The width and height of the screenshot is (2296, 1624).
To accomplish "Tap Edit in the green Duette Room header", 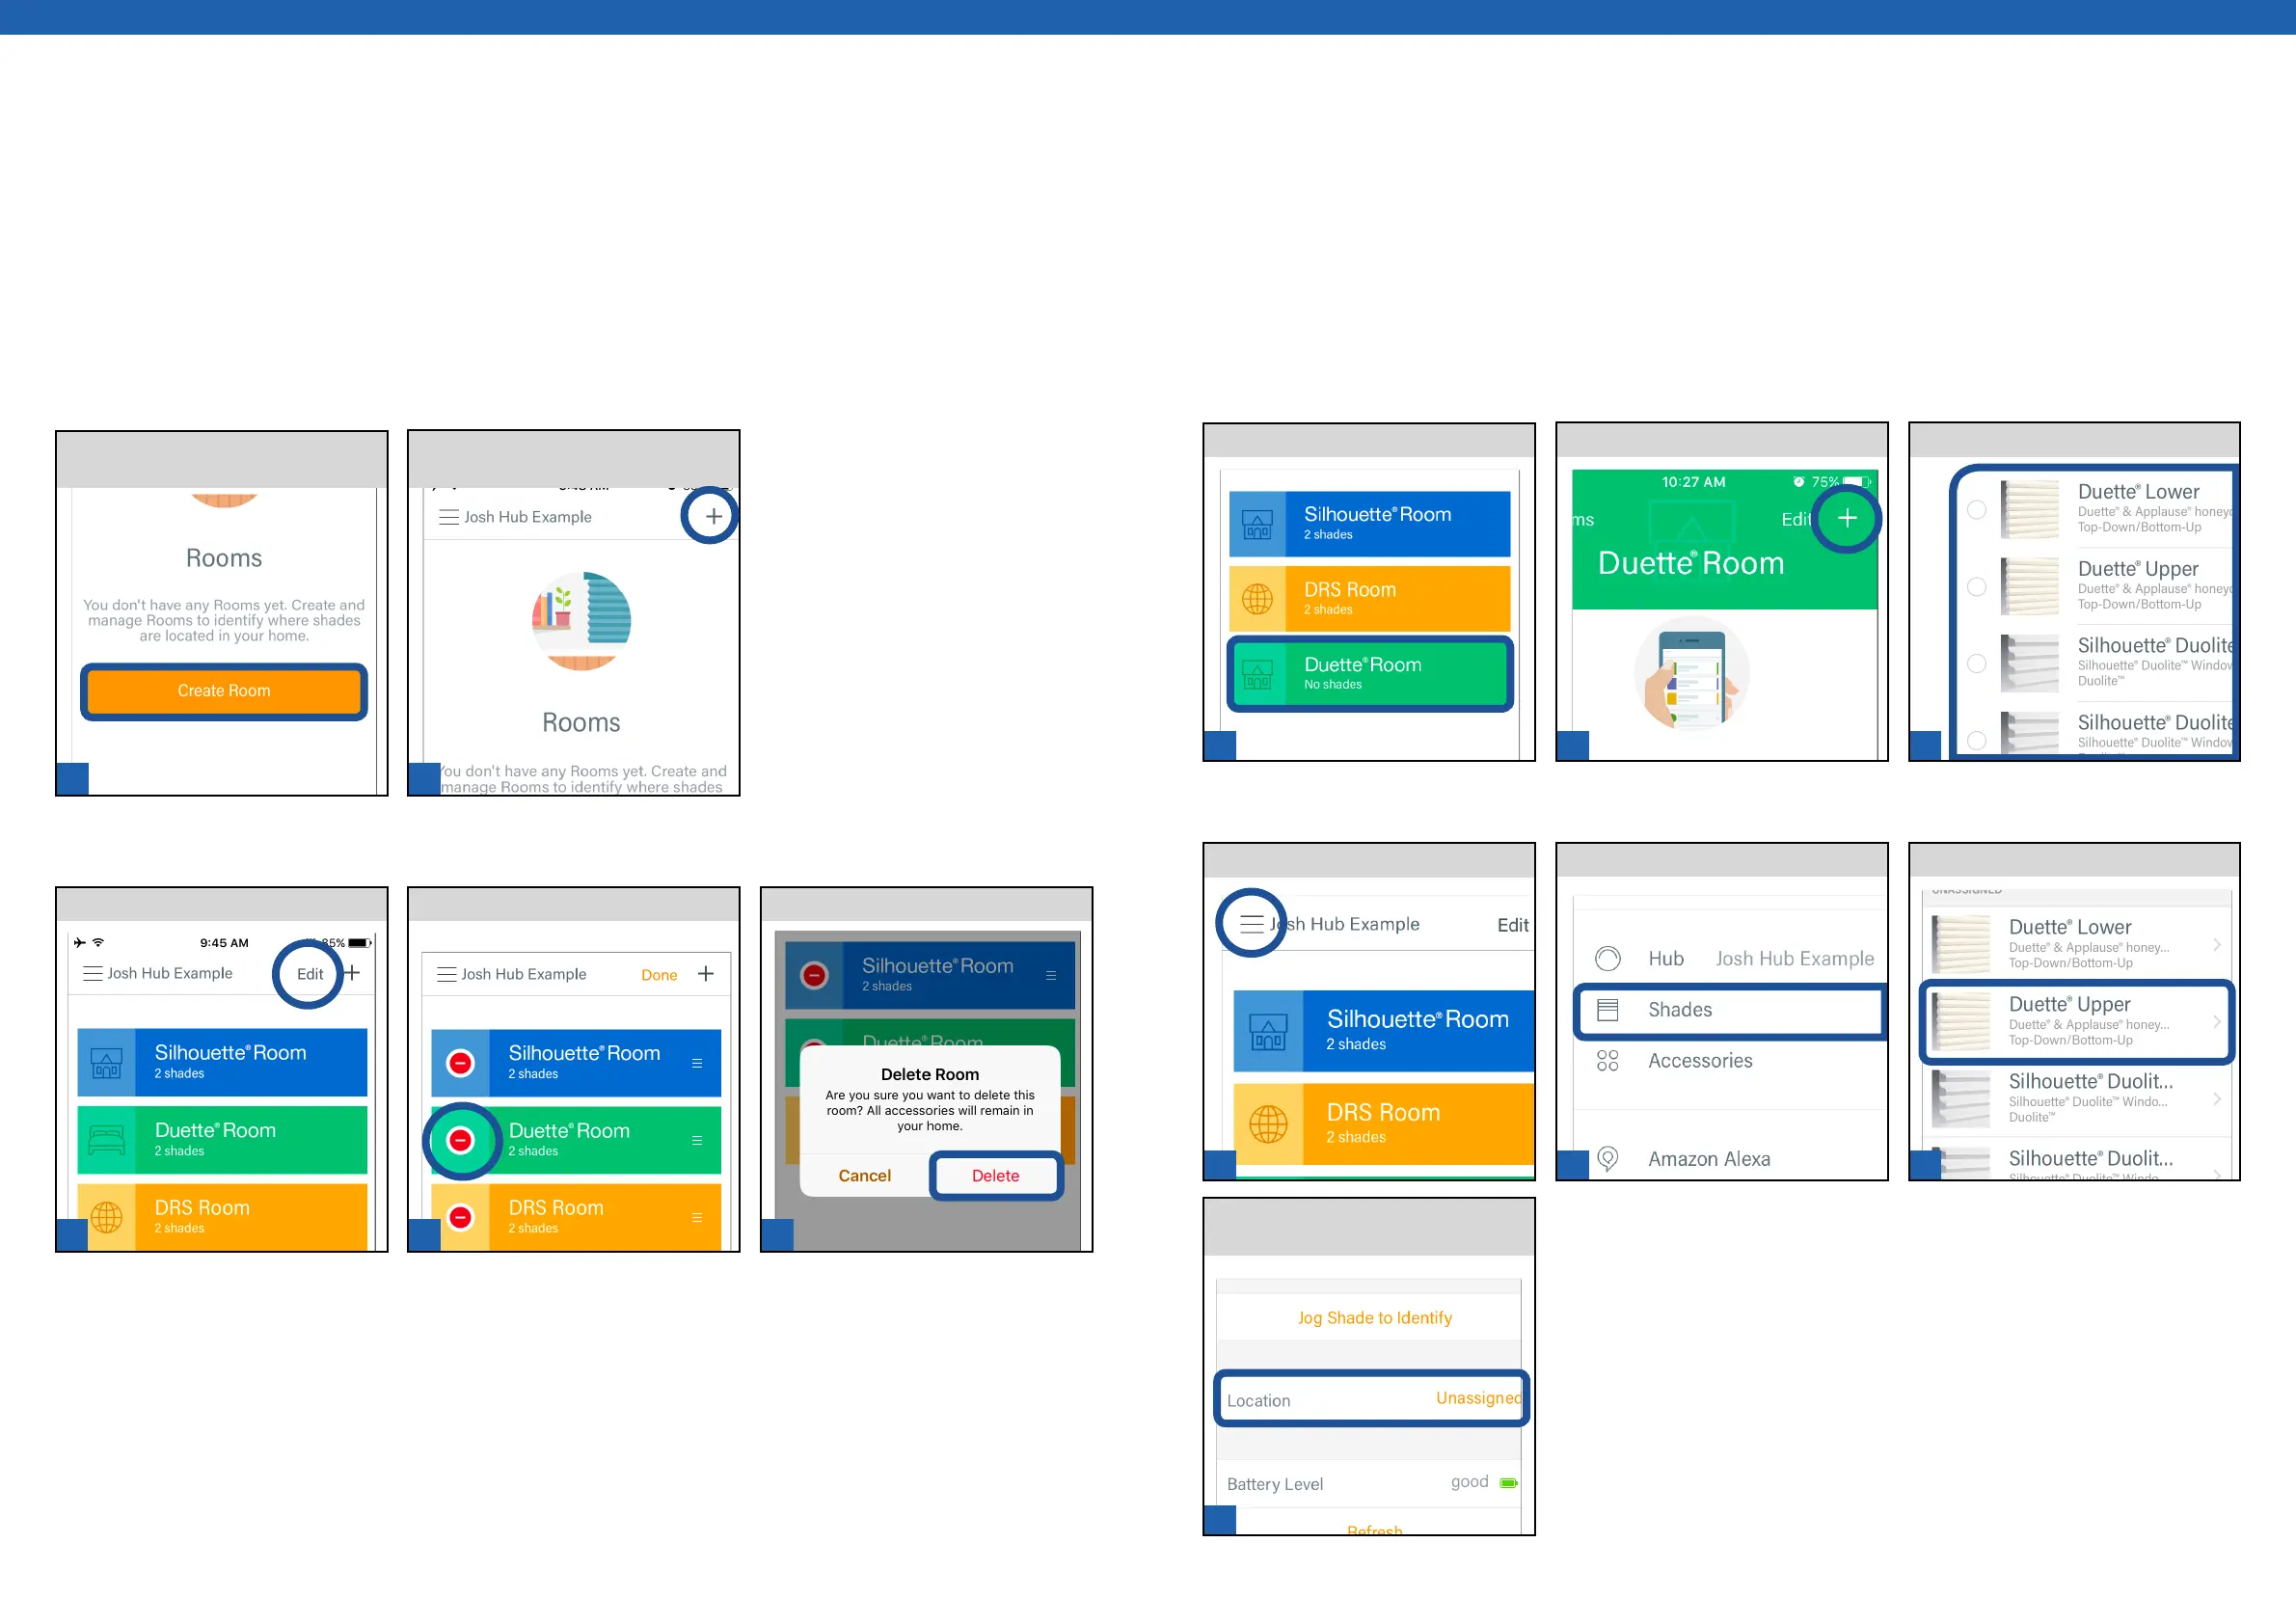I will coord(1796,519).
